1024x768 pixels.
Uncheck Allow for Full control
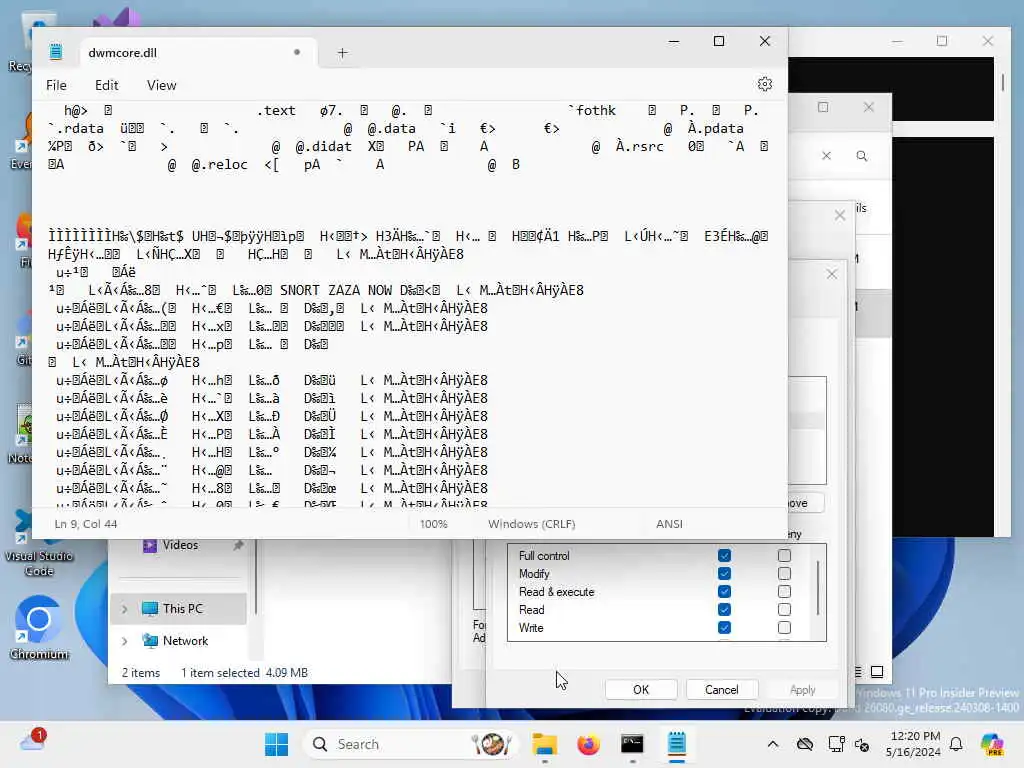(724, 556)
